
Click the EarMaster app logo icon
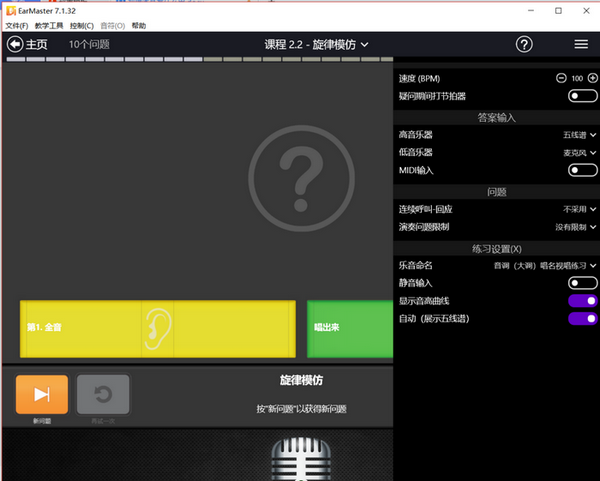click(x=11, y=11)
